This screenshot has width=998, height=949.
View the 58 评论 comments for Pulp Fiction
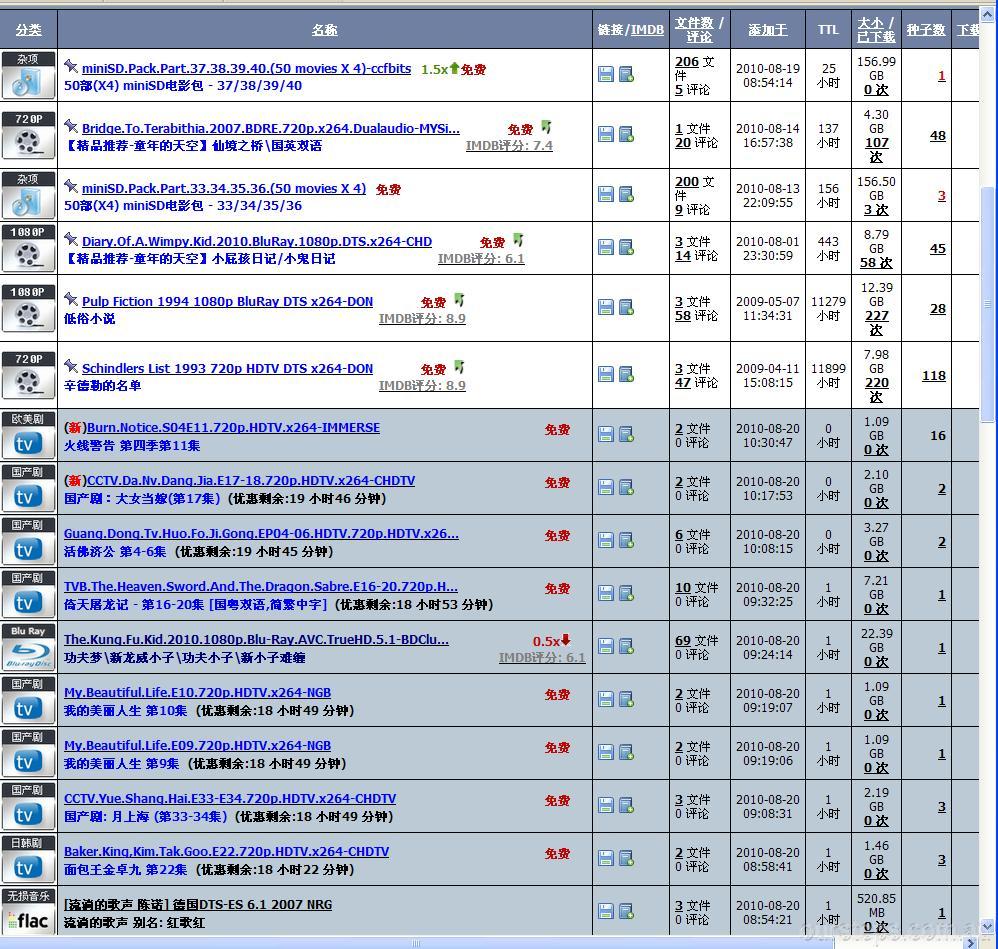click(696, 316)
